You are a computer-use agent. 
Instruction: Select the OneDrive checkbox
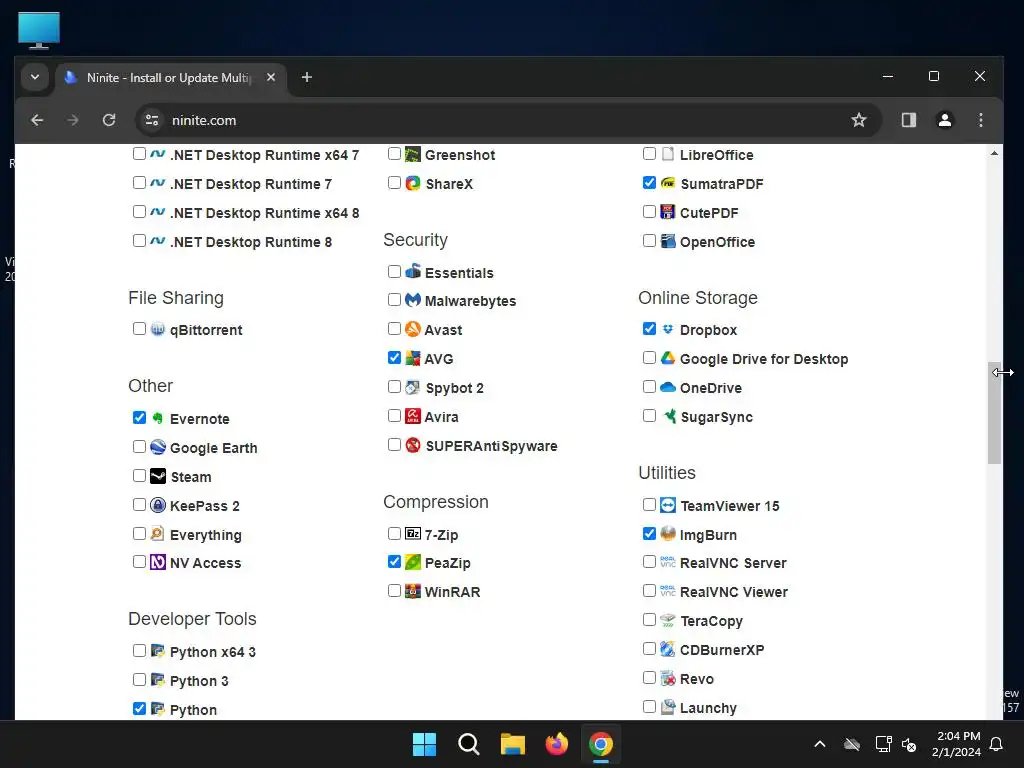tap(649, 386)
